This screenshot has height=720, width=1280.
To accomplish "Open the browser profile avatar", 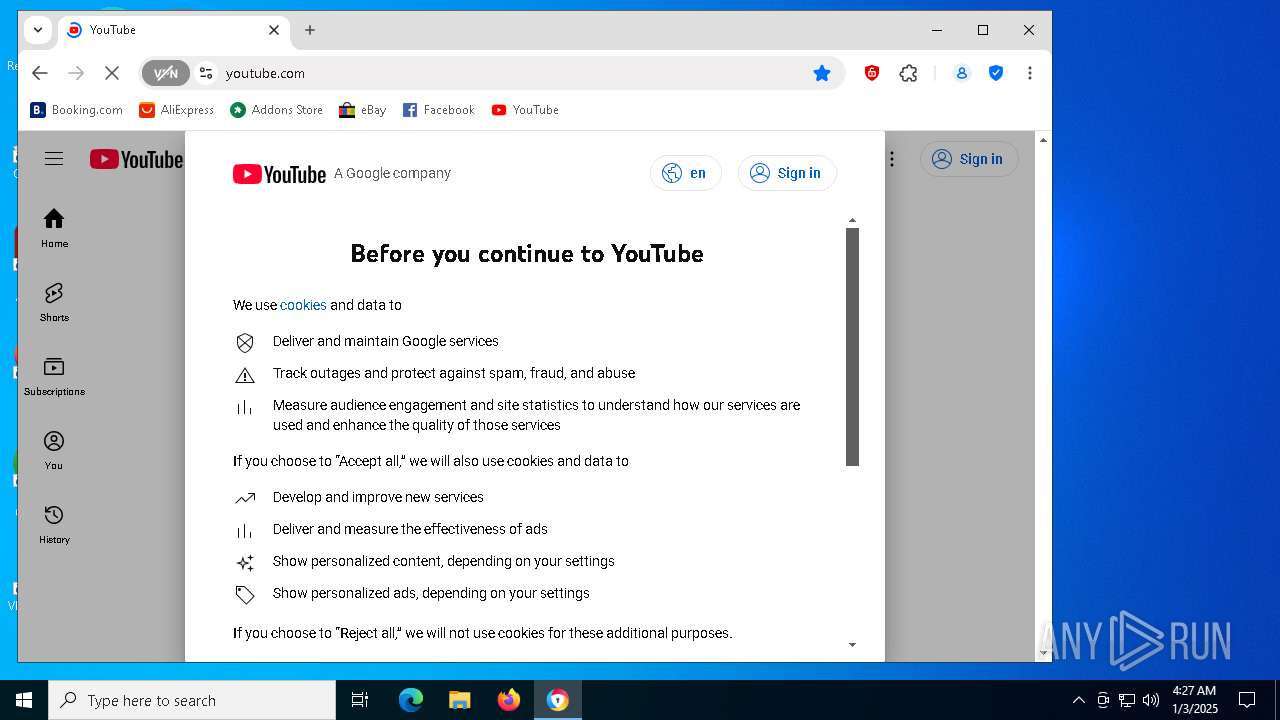I will tap(961, 73).
